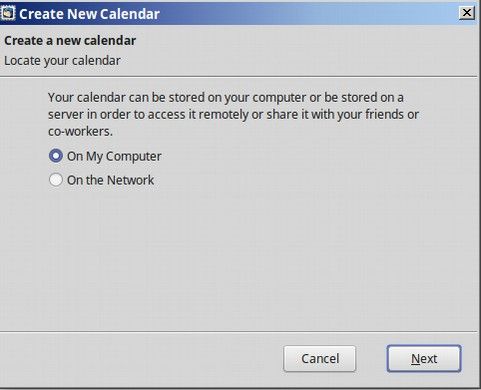Click the separator line under the header
The height and width of the screenshot is (390, 481).
(239, 77)
